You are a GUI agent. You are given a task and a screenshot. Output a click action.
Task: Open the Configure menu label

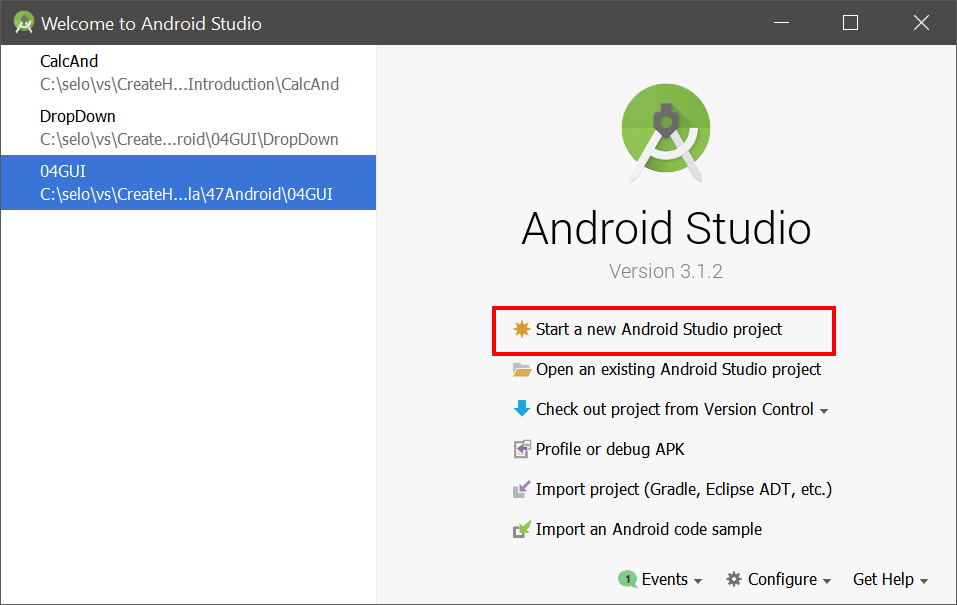point(782,579)
